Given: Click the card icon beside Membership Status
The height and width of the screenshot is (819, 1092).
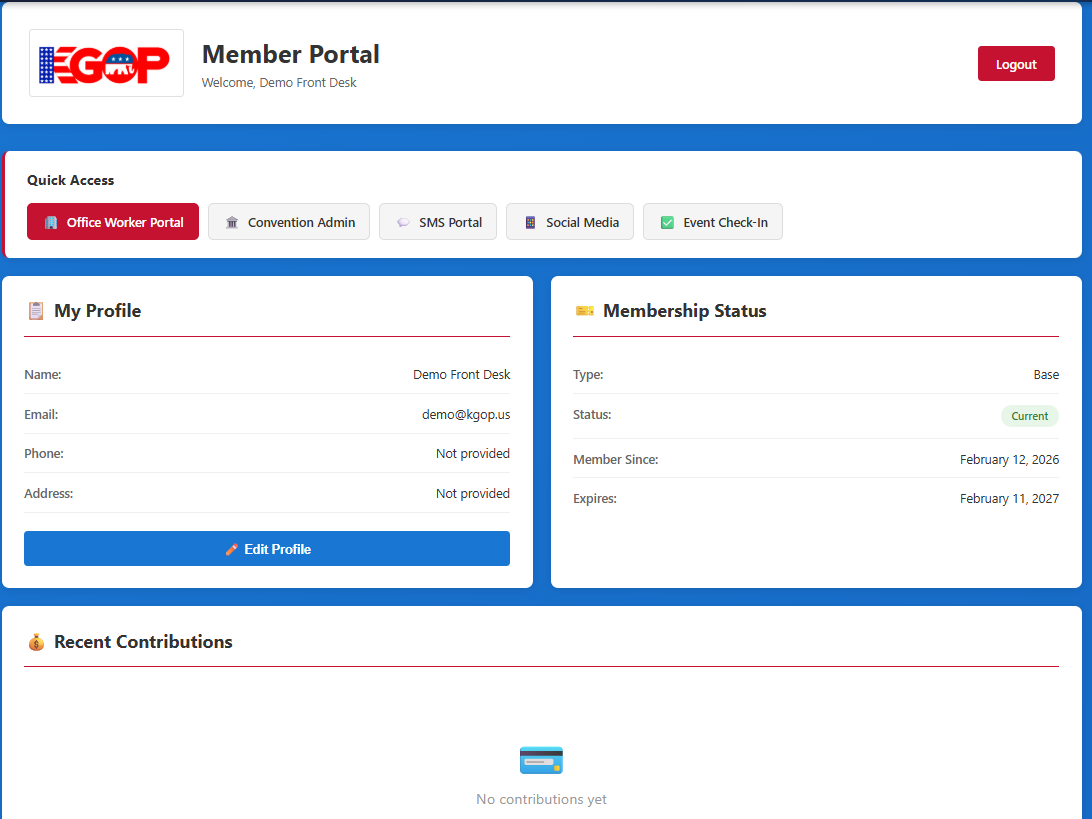Looking at the screenshot, I should (x=584, y=311).
